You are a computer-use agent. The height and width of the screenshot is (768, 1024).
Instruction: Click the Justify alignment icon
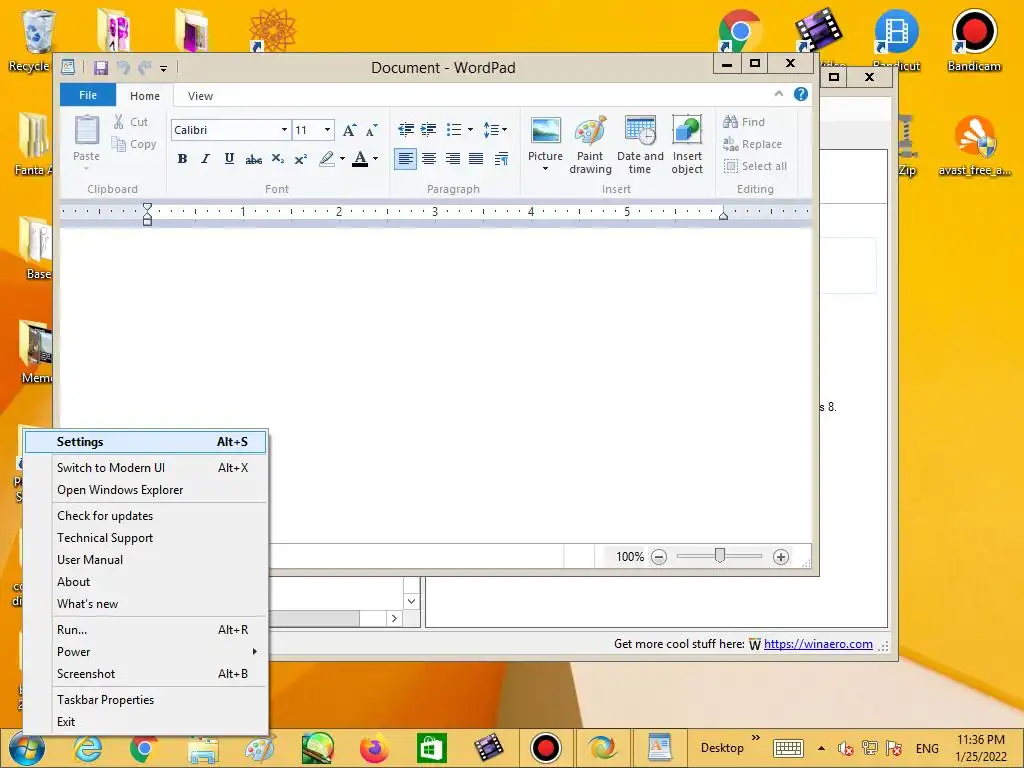pyautogui.click(x=476, y=159)
